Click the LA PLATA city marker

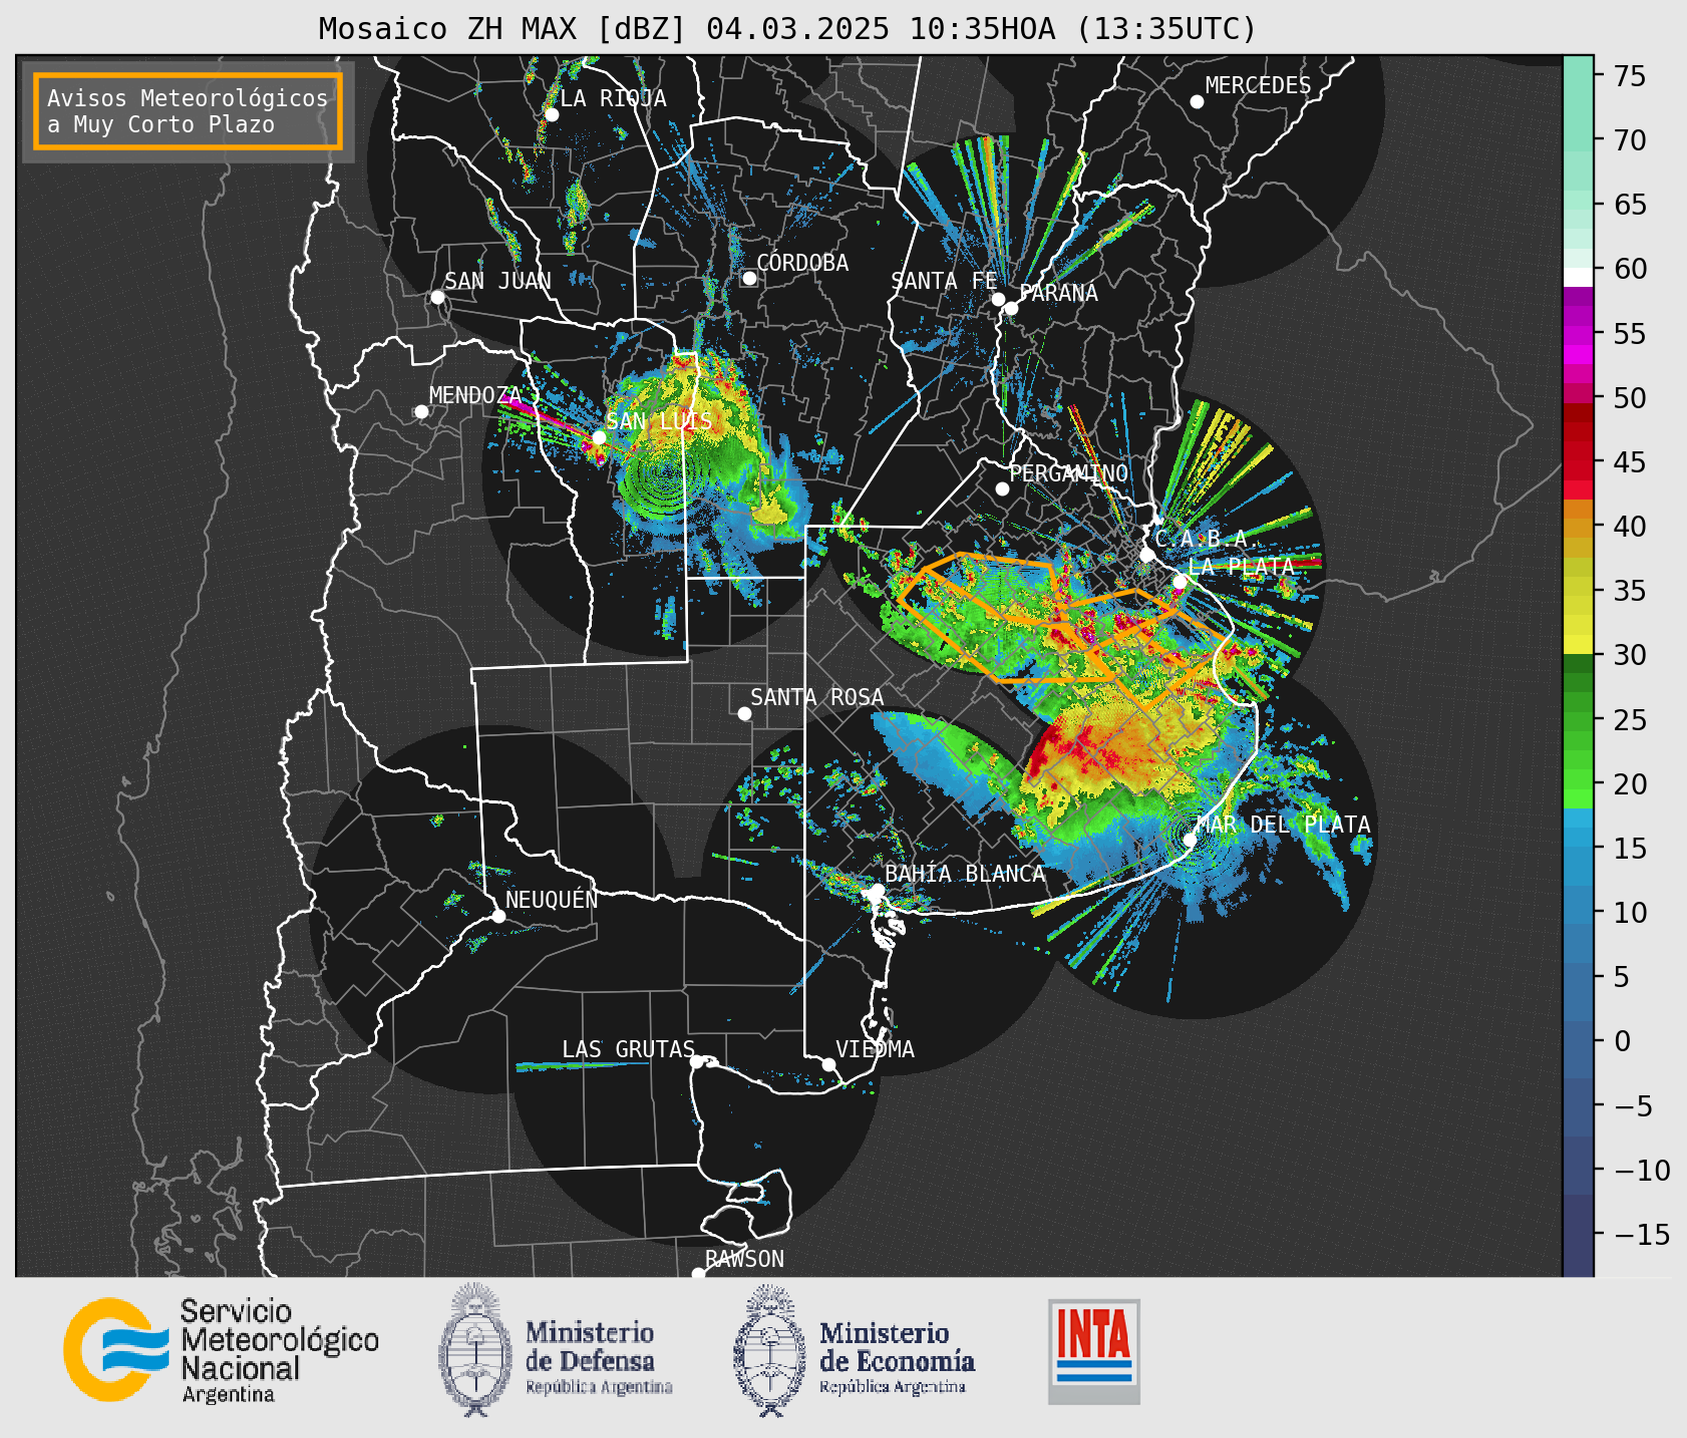(1180, 581)
